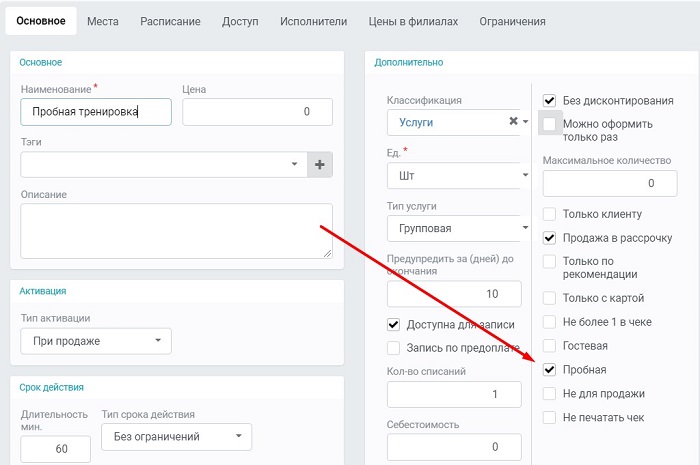Click the Себестоимость field
The height and width of the screenshot is (465, 700).
click(x=454, y=447)
